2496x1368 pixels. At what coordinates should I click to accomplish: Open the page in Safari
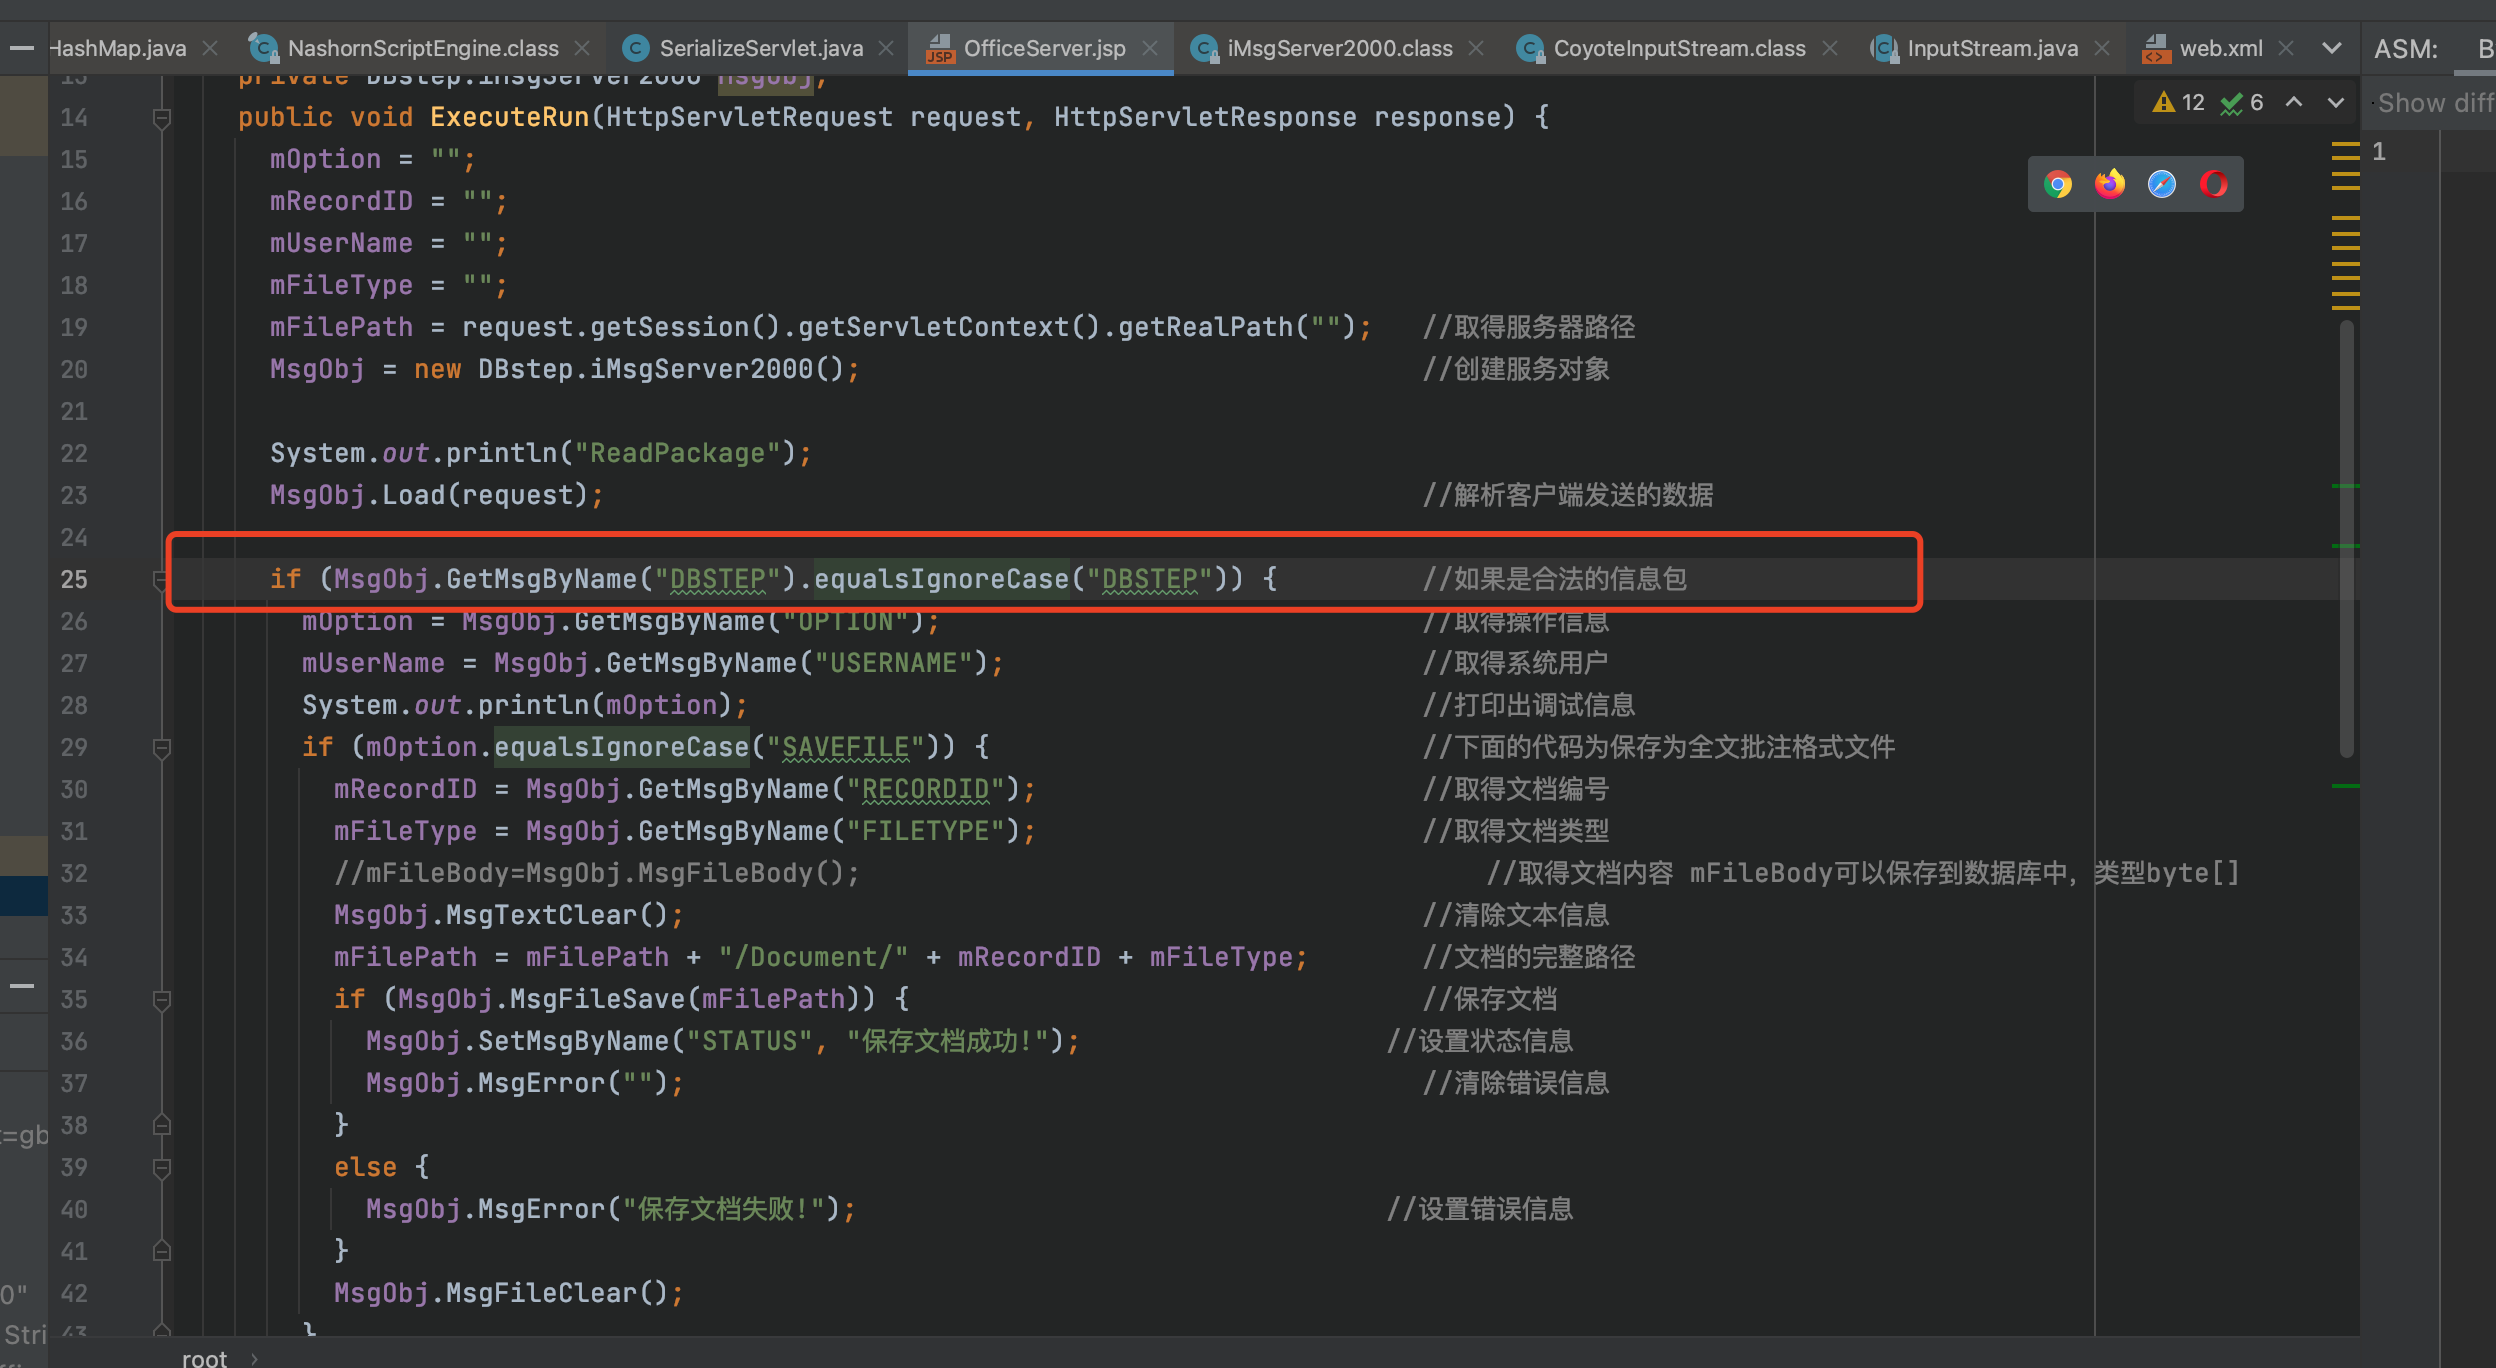click(2161, 183)
